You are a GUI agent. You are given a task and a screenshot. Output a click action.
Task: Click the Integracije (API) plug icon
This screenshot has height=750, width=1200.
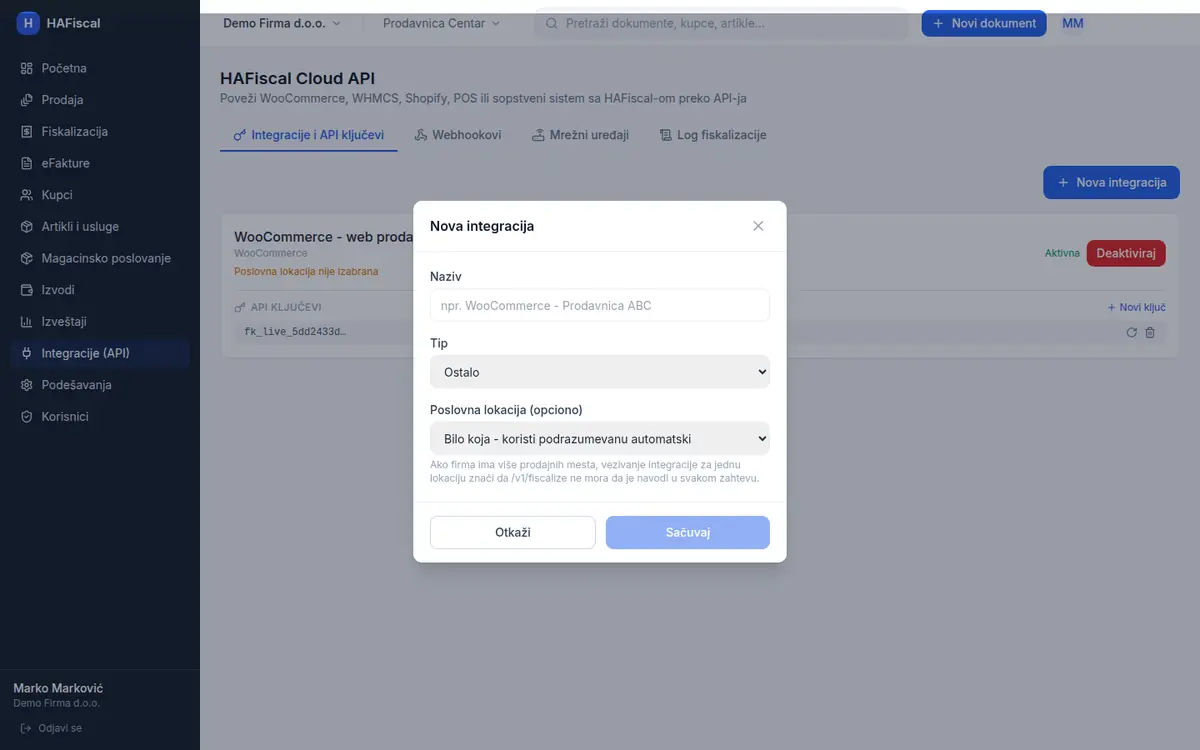coord(27,353)
